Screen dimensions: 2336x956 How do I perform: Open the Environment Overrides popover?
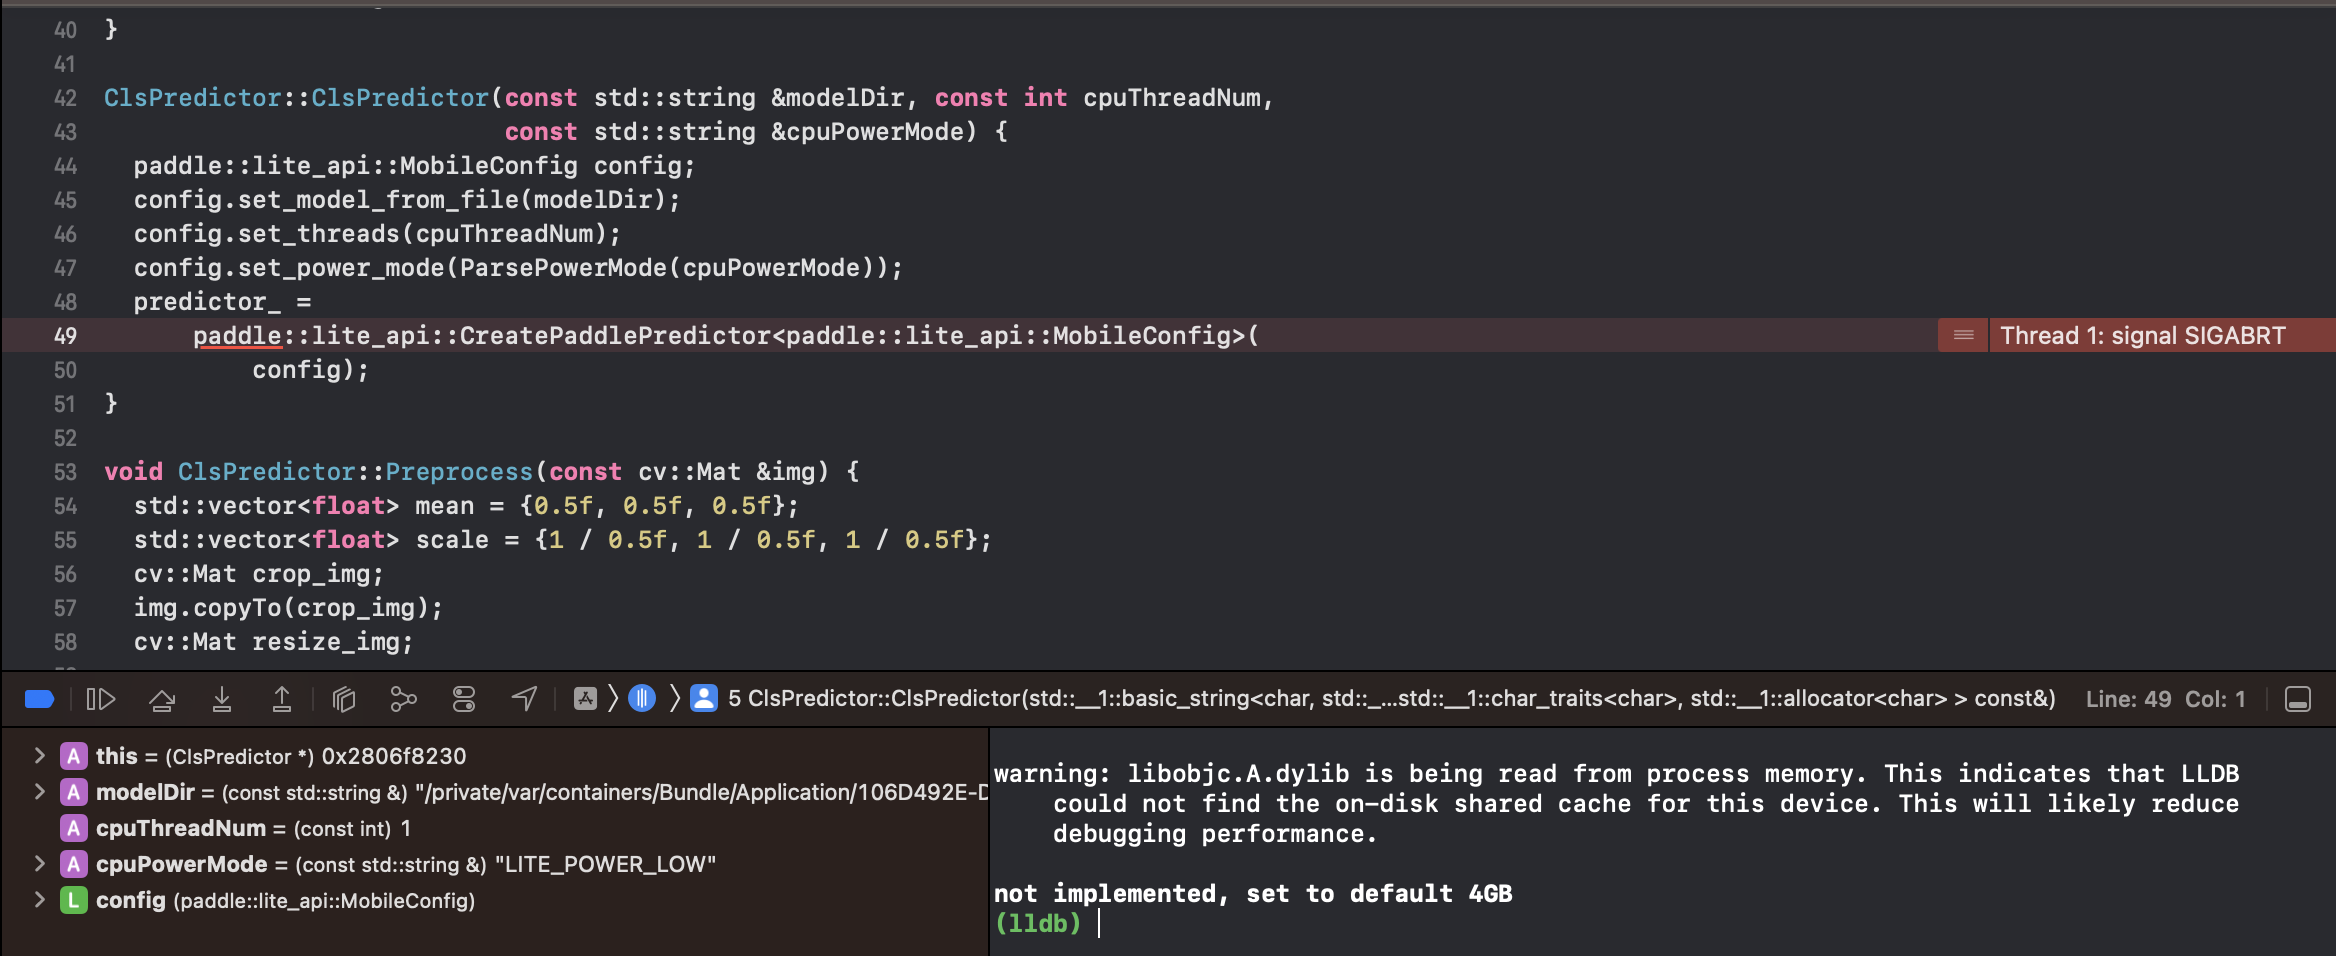(462, 698)
